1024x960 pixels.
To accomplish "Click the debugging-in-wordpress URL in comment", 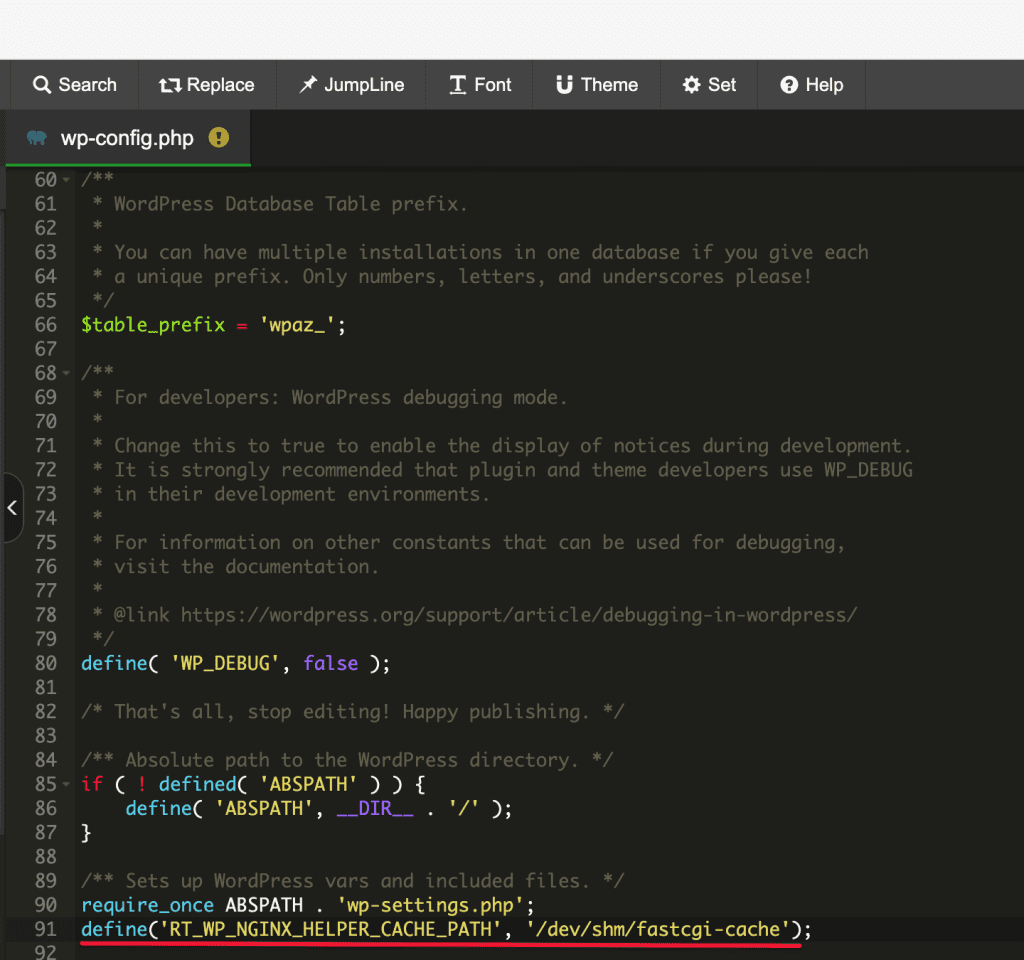I will pos(519,615).
